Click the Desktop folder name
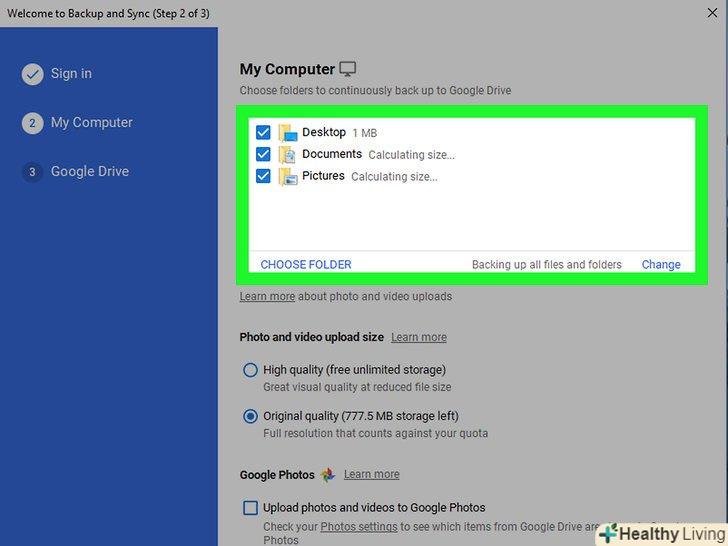This screenshot has height=546, width=728. click(x=324, y=132)
